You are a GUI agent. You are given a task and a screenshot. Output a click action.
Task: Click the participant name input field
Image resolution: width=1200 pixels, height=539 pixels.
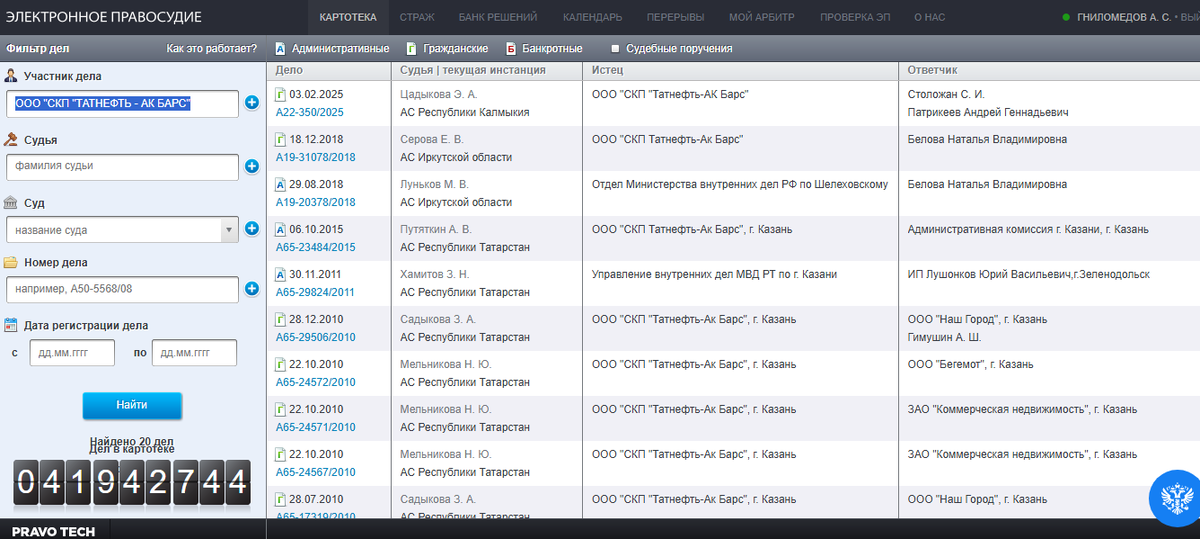(122, 103)
